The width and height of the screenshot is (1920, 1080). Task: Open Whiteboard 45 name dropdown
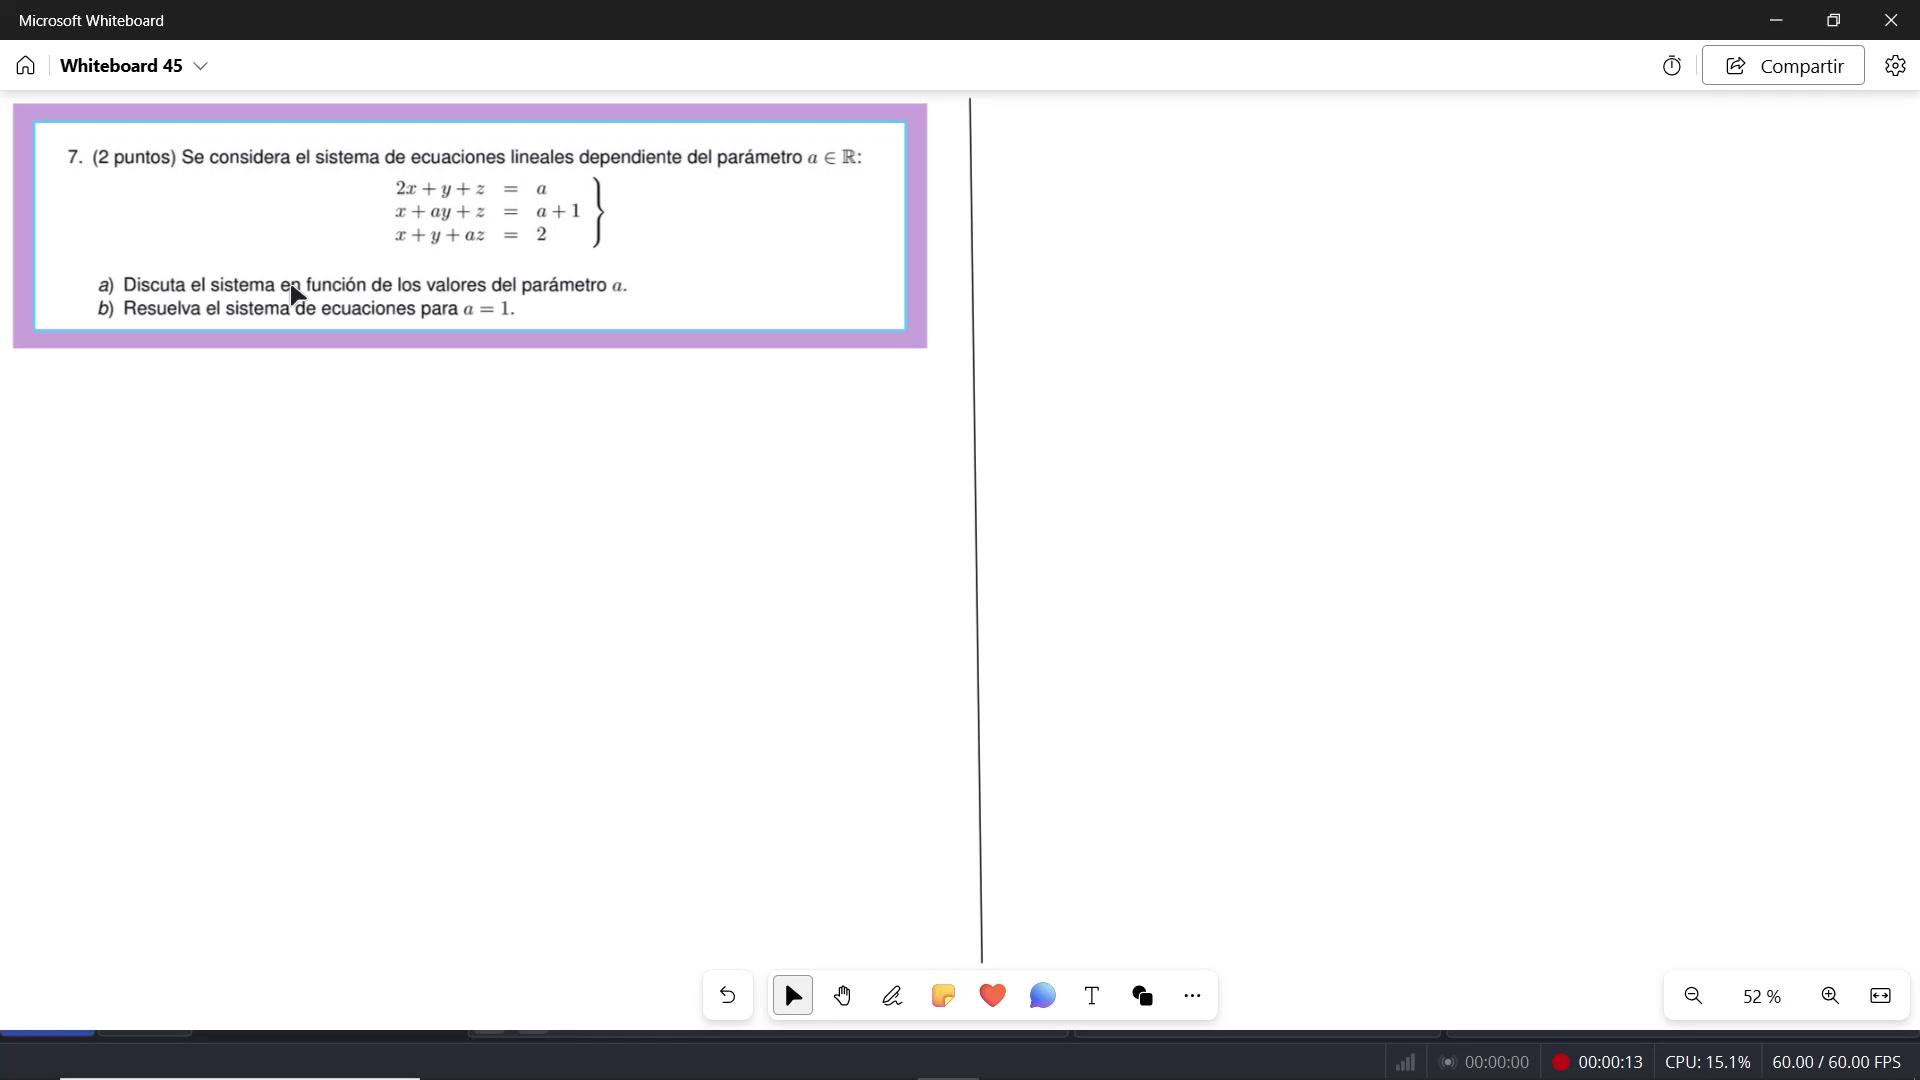coord(200,66)
